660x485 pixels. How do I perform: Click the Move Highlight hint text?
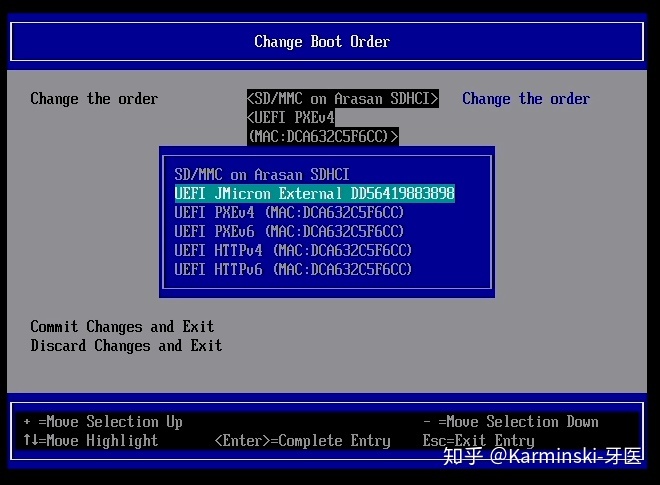click(x=90, y=440)
